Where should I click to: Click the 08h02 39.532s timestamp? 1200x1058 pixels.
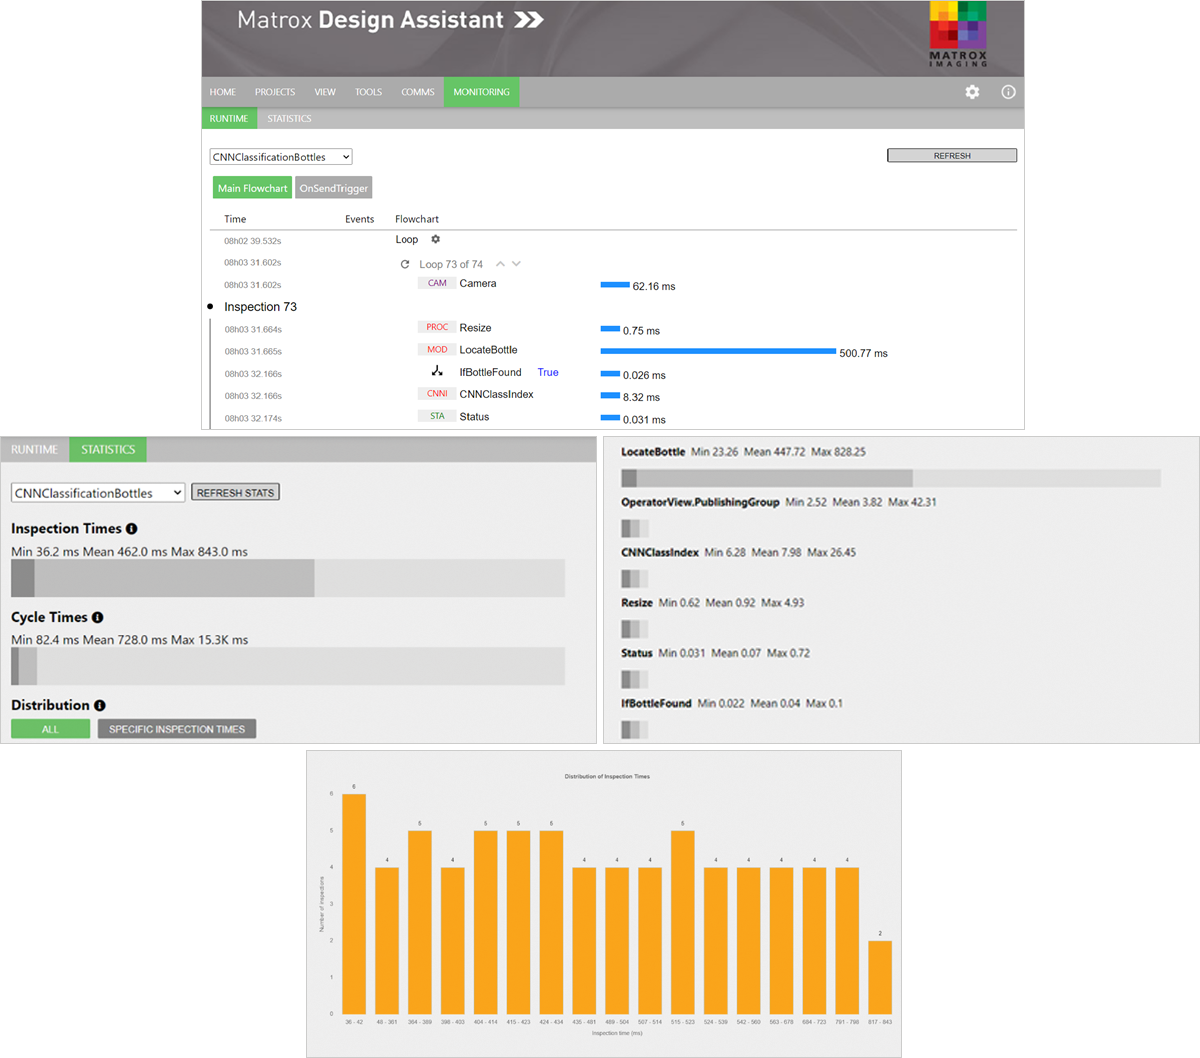point(252,241)
